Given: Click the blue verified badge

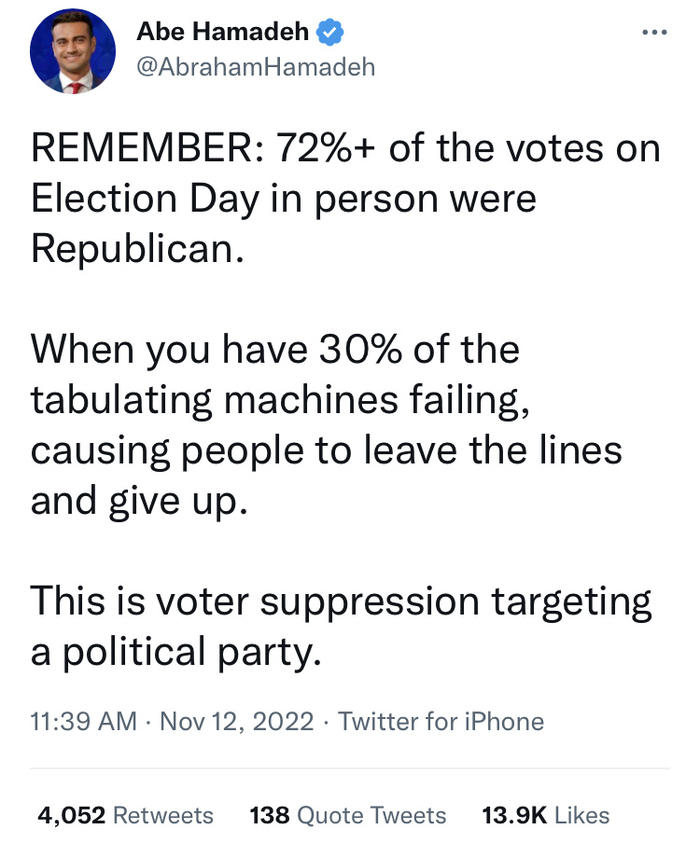Looking at the screenshot, I should tap(330, 33).
